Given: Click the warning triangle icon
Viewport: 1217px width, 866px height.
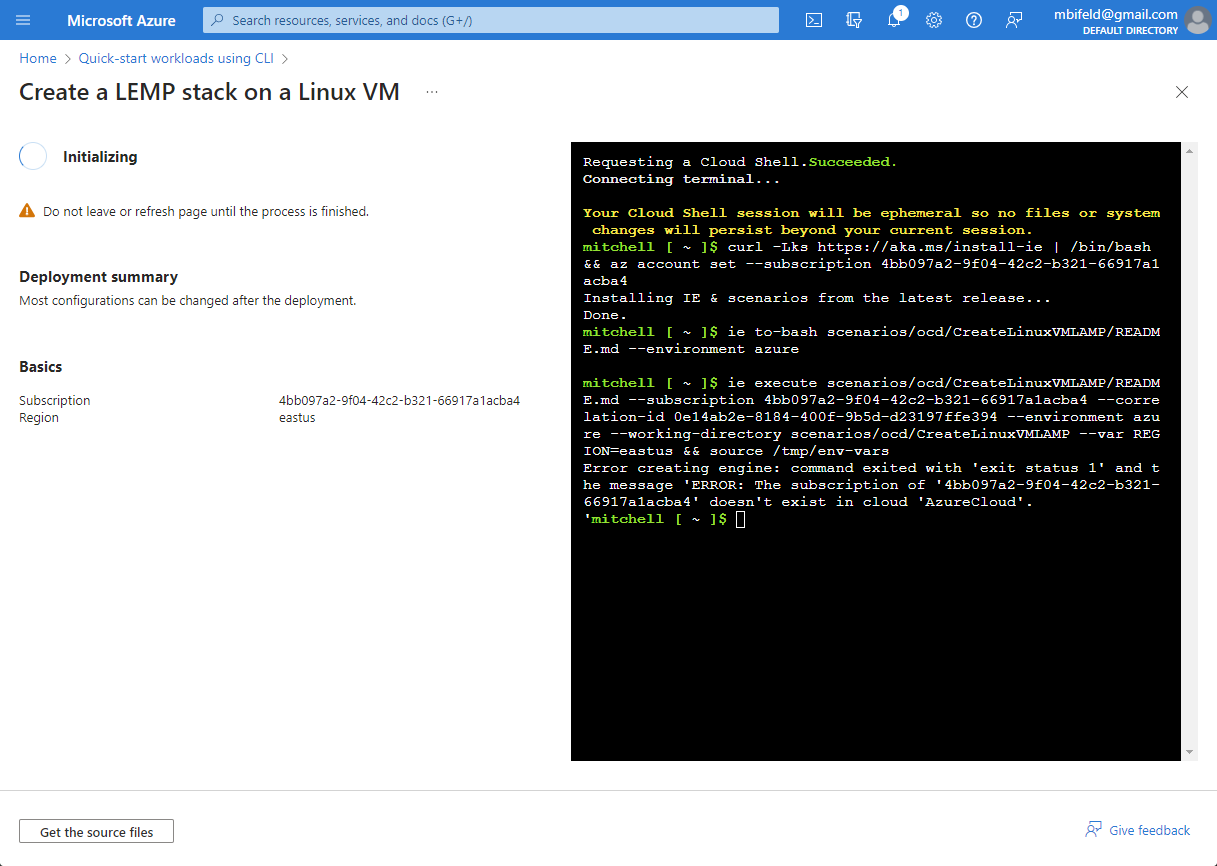Looking at the screenshot, I should (26, 211).
